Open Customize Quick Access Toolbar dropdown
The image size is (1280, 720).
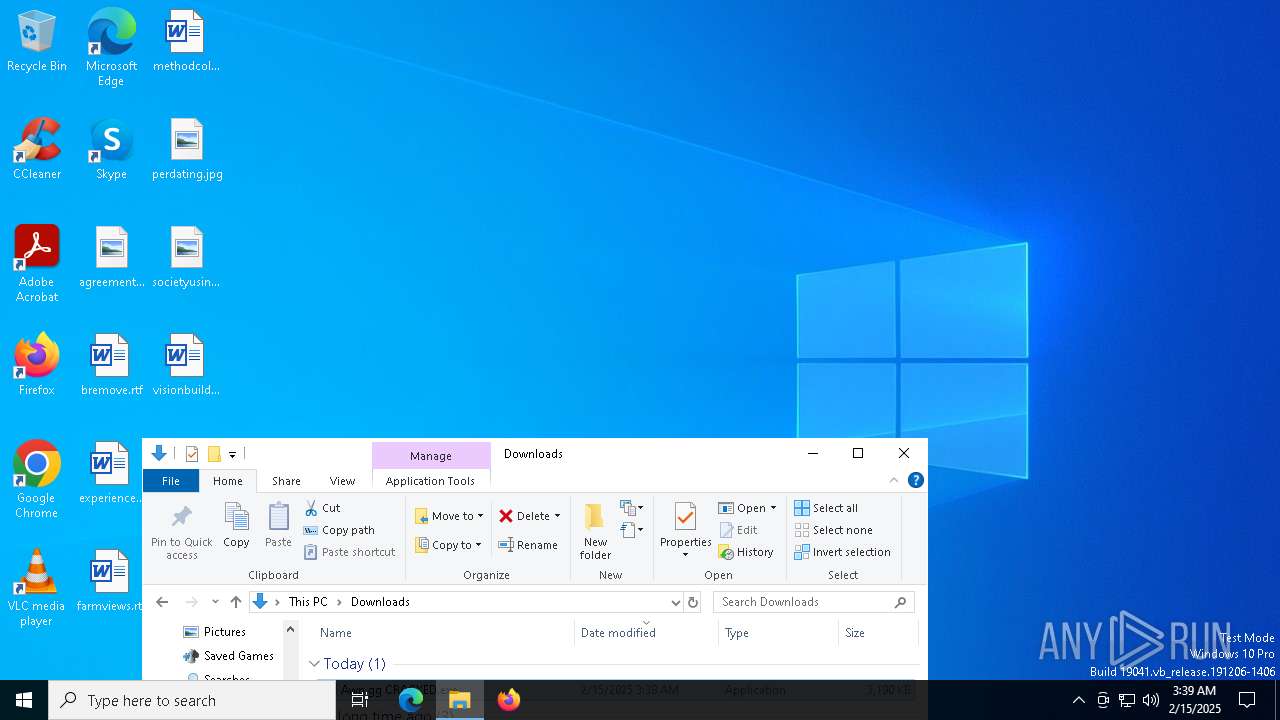pos(232,455)
